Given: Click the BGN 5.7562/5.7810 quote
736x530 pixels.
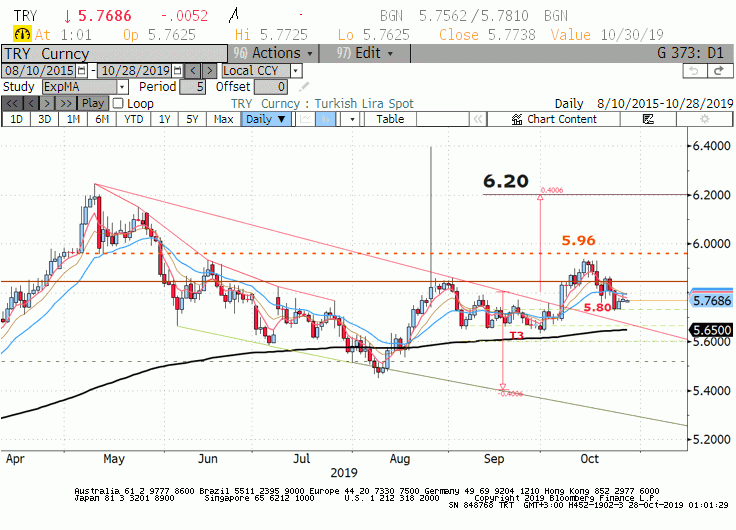Looking at the screenshot, I should coord(454,16).
